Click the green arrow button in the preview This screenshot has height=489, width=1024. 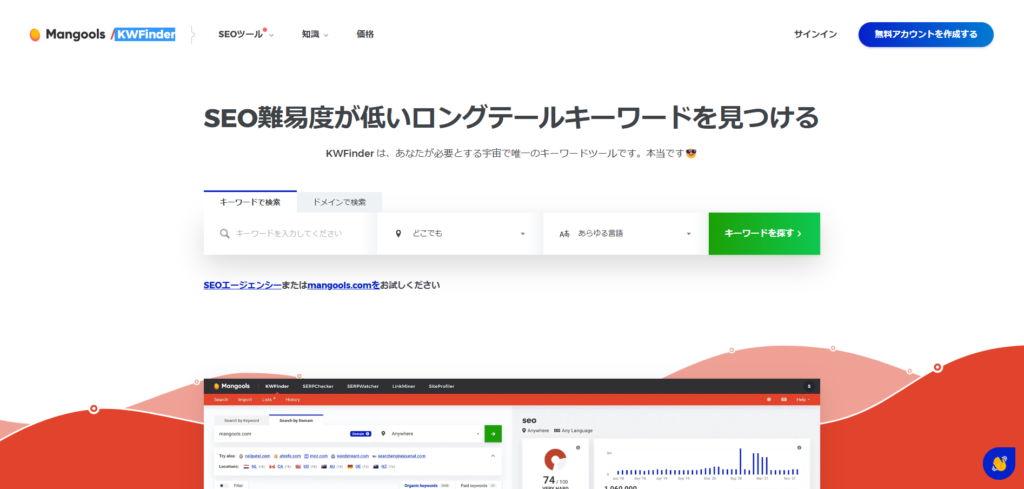point(493,434)
